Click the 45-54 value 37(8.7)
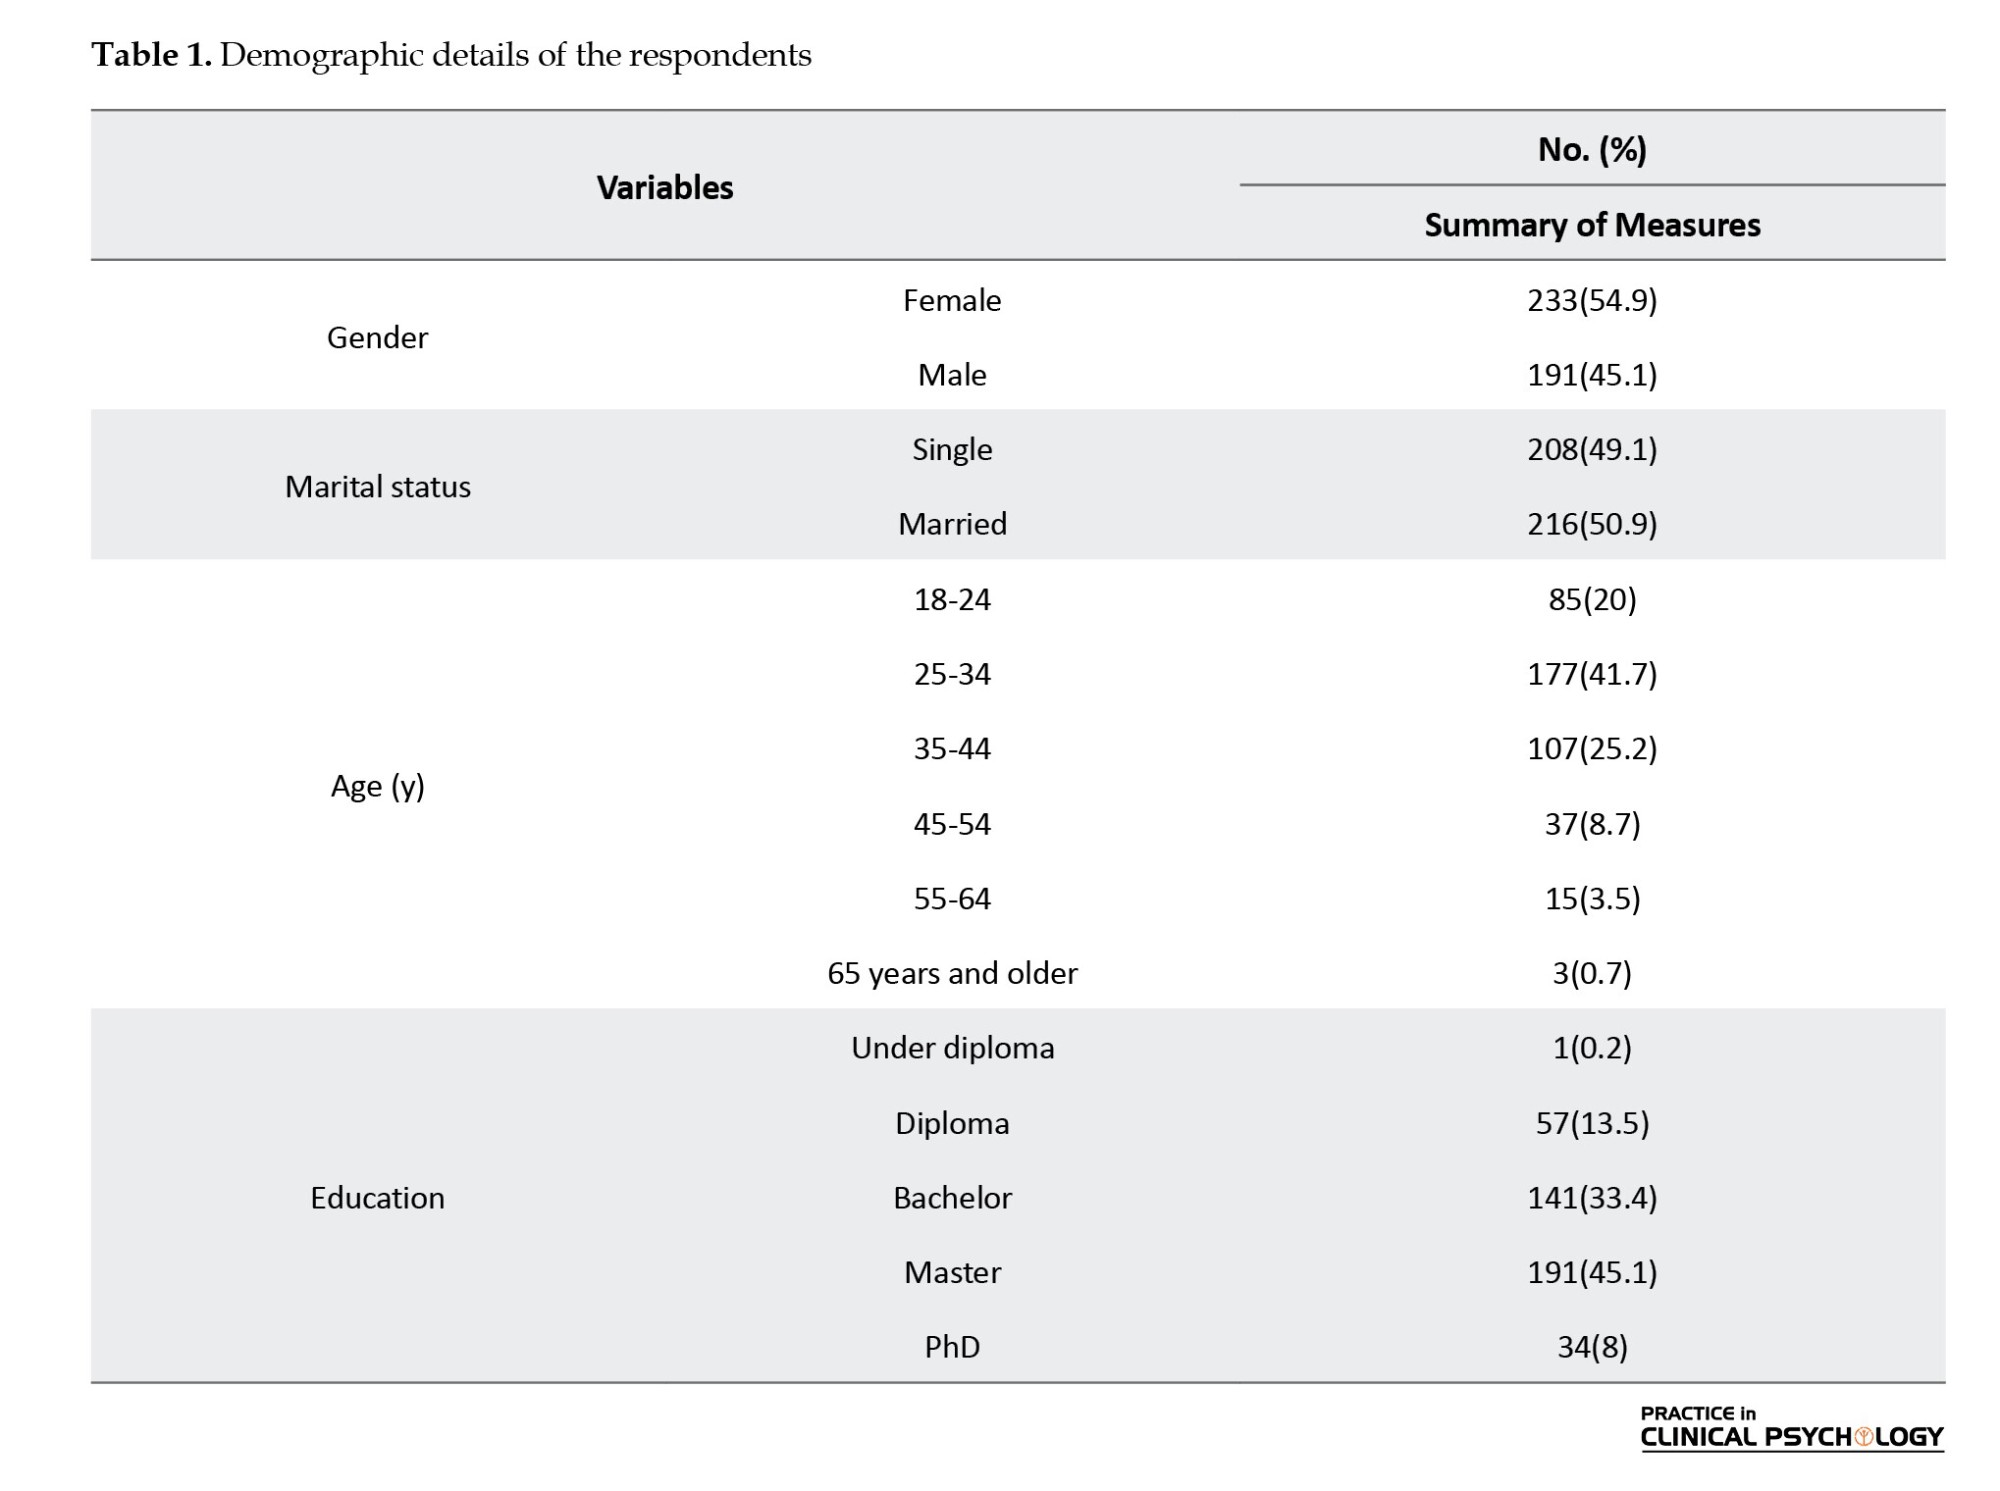The width and height of the screenshot is (2000, 1491). (x=1592, y=824)
